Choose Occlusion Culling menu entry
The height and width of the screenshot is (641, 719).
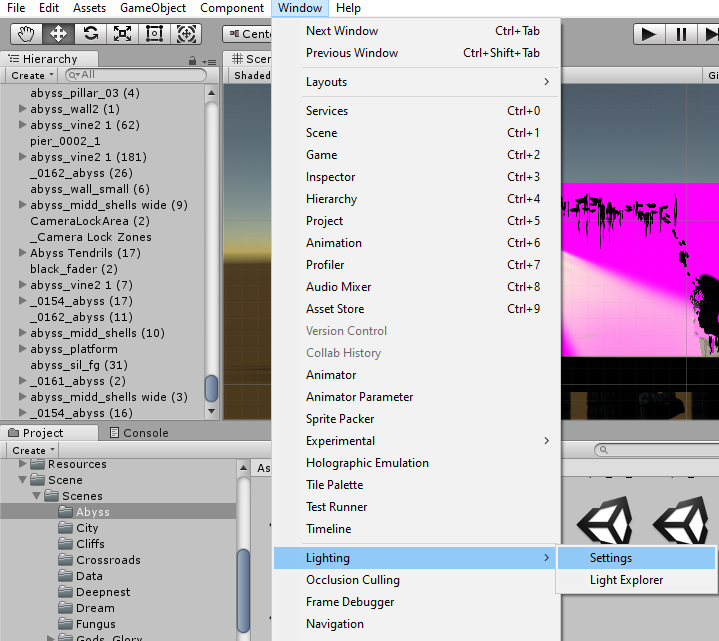click(x=416, y=580)
